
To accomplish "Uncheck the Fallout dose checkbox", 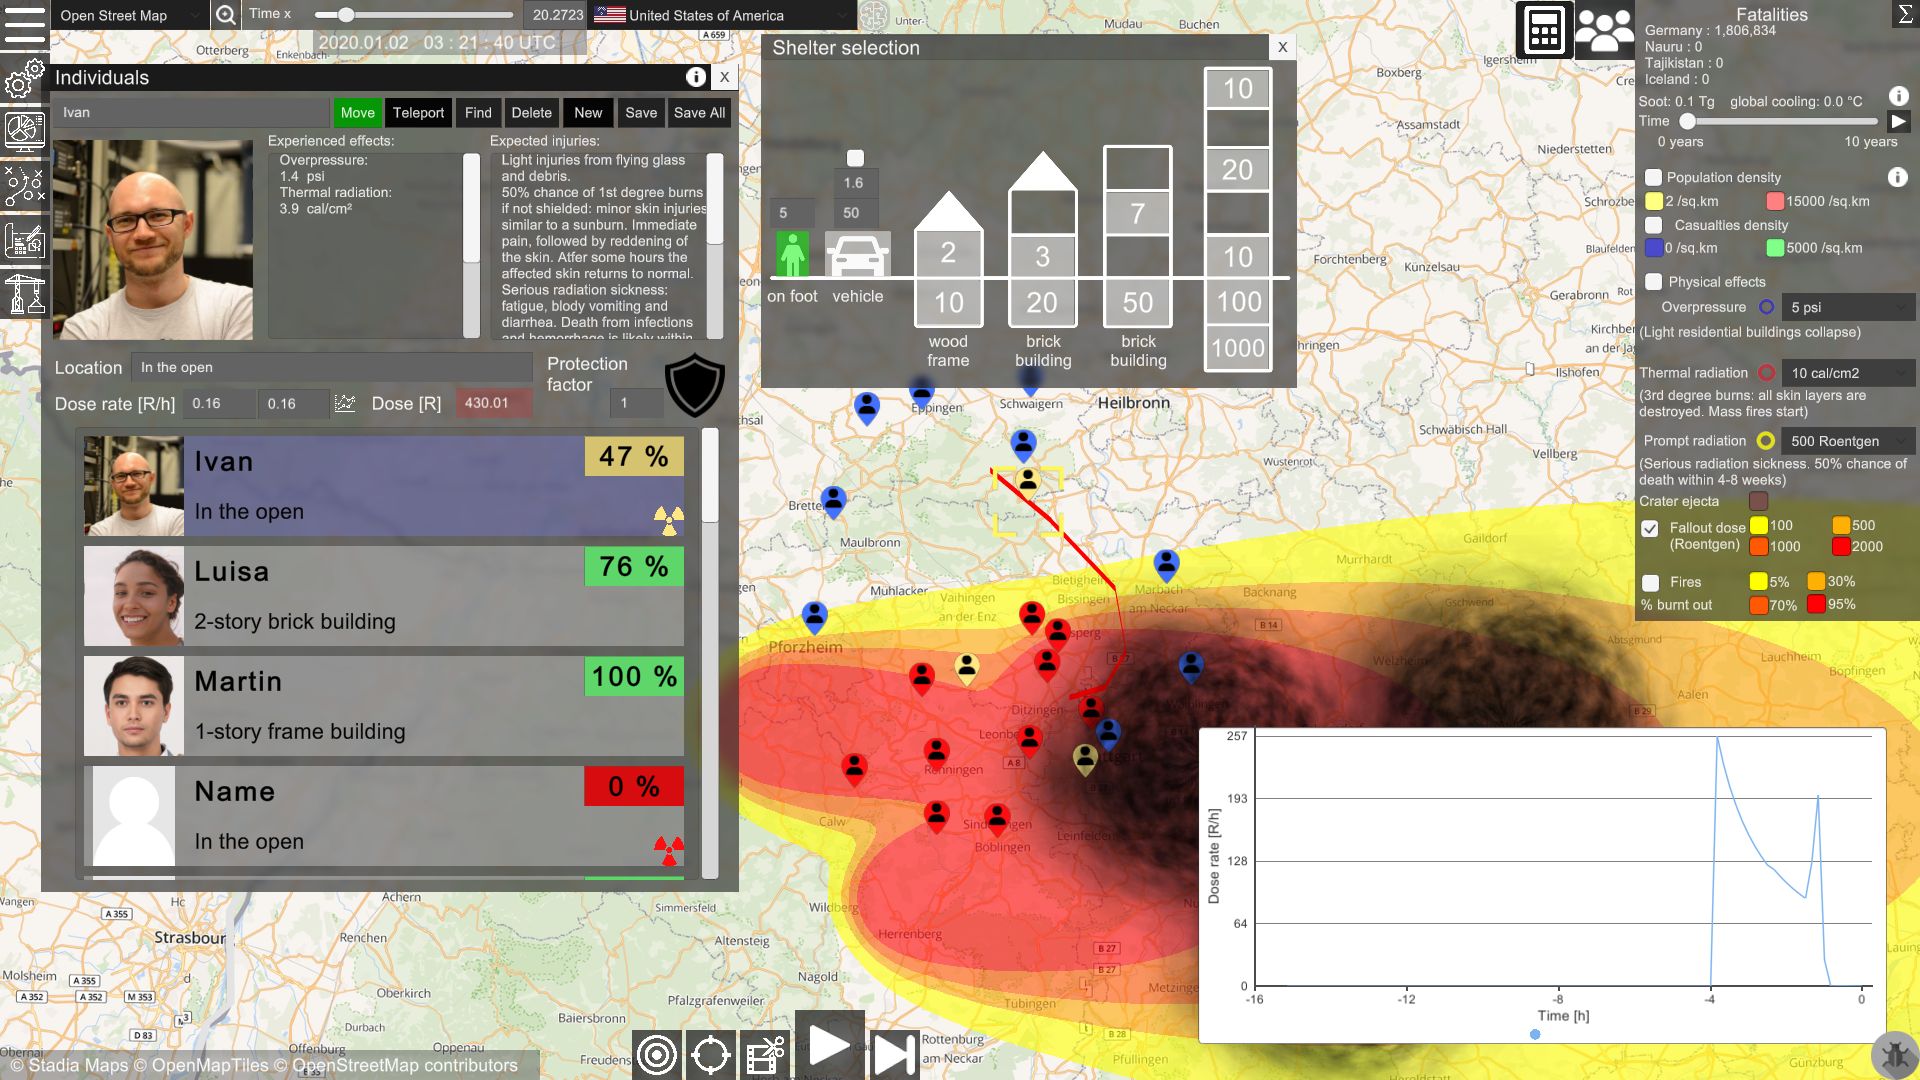I will point(1650,528).
